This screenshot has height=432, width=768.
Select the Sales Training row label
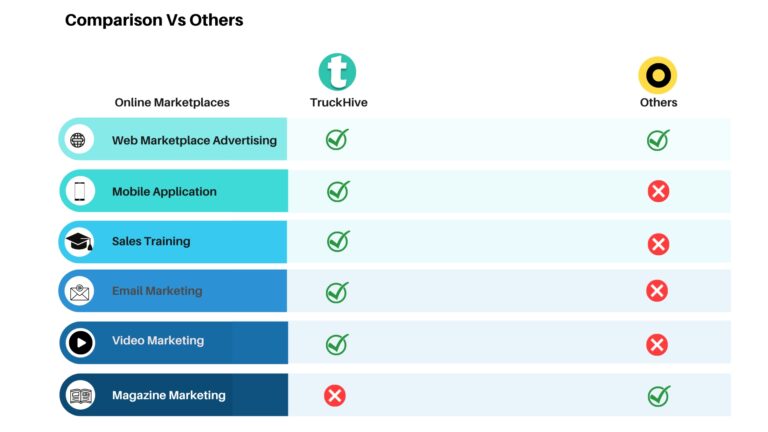151,241
